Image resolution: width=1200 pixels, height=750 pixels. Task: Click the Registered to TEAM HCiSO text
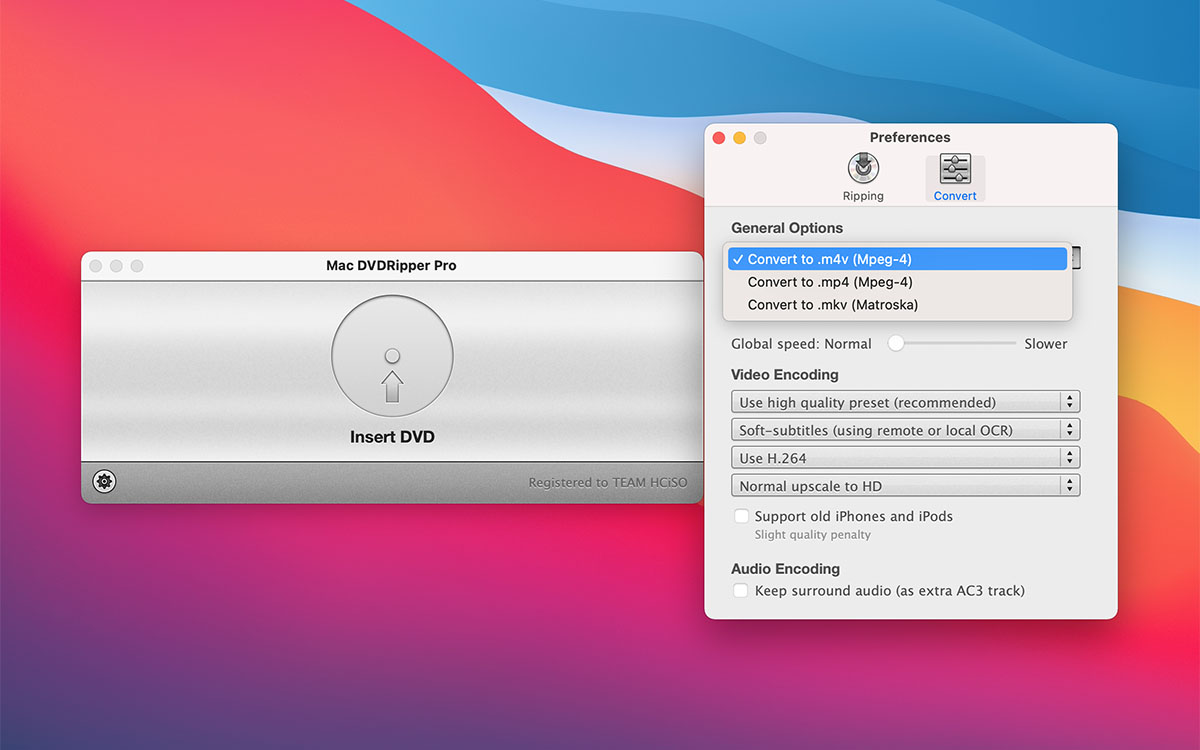pos(608,483)
